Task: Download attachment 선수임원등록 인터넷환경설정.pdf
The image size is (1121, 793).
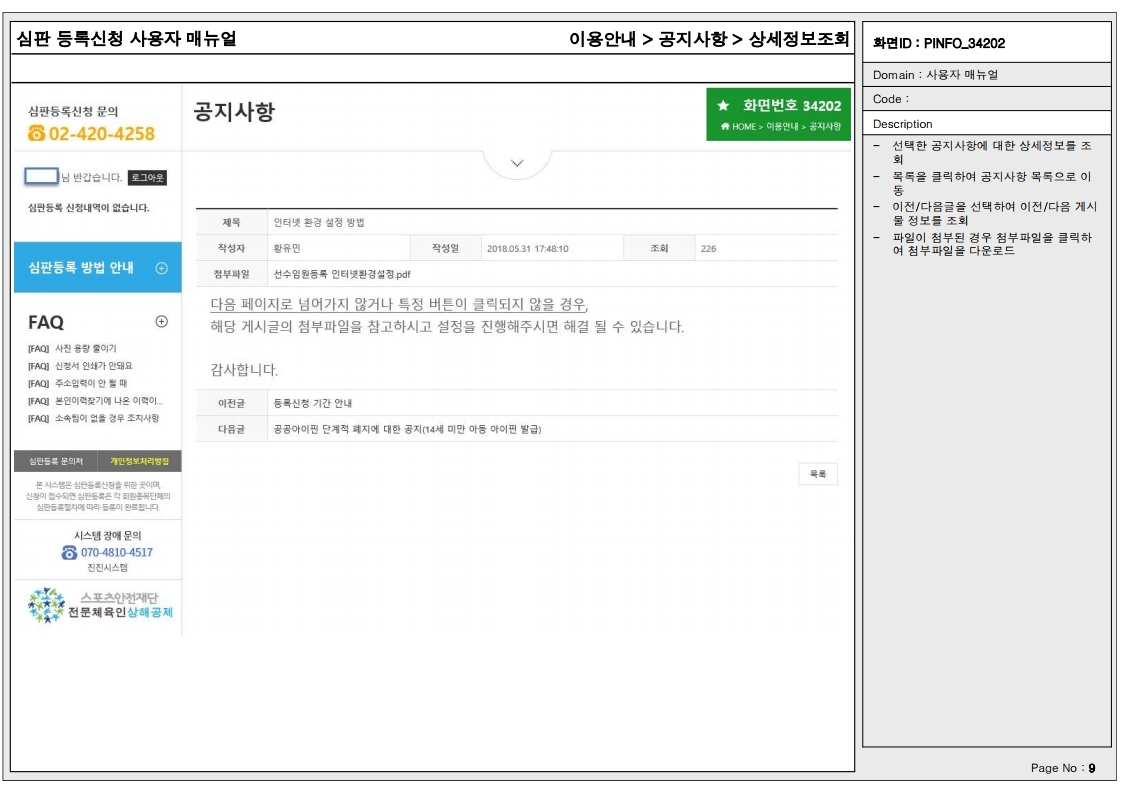Action: pos(341,273)
